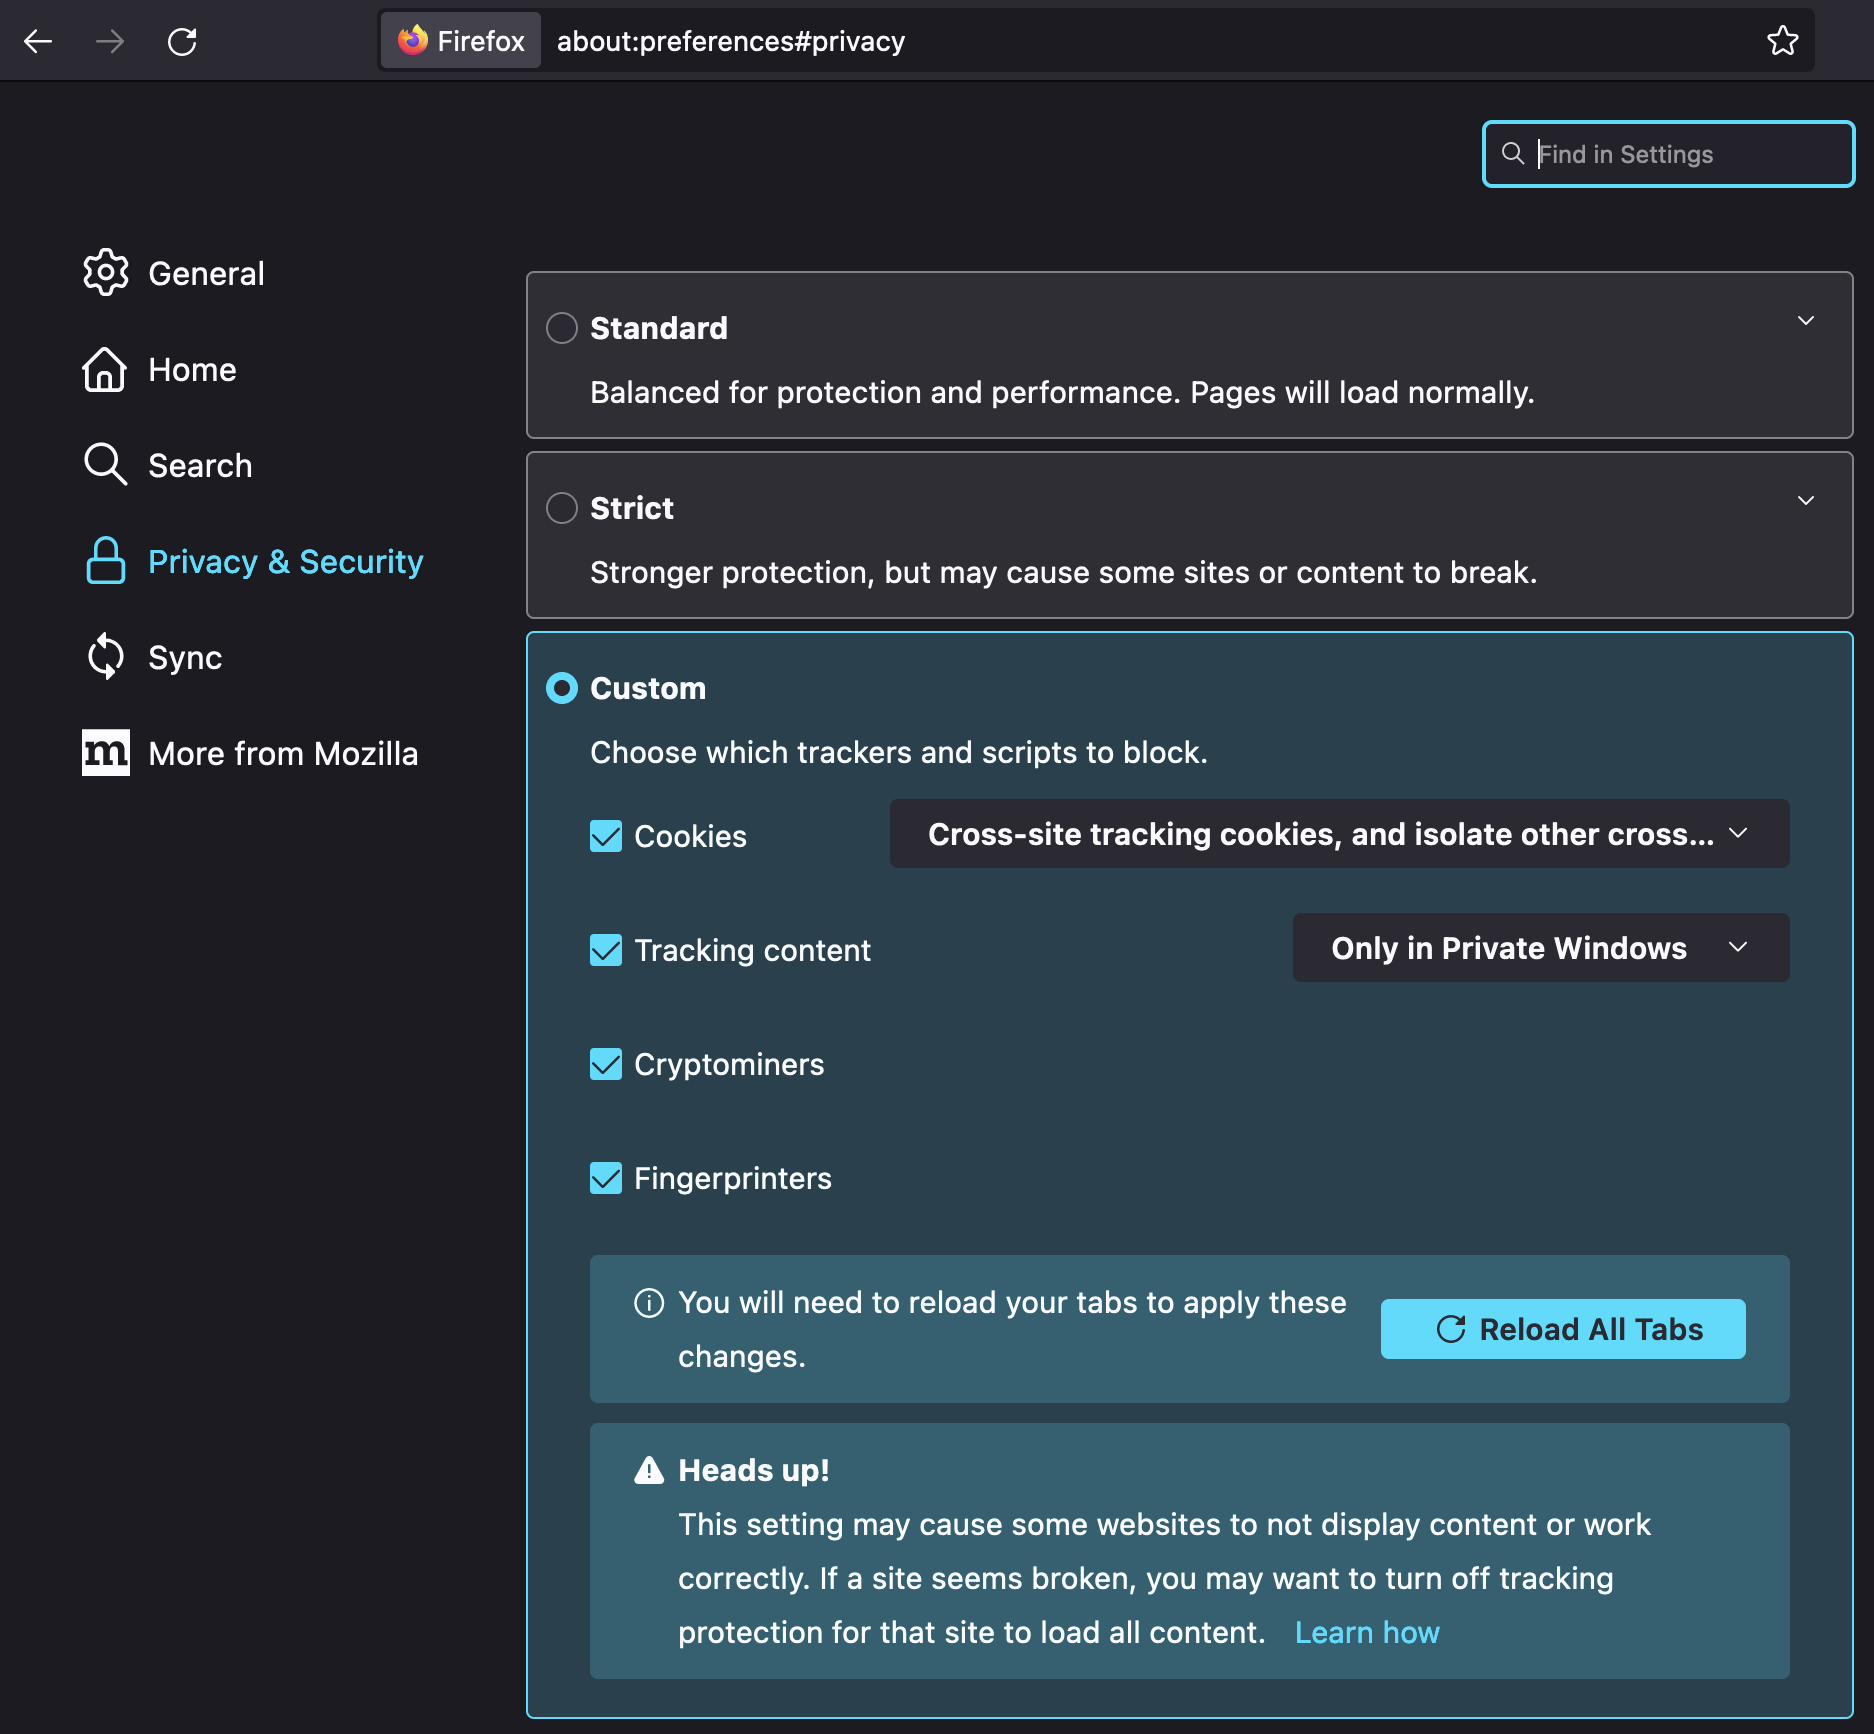Click the Fingerprinters label
The width and height of the screenshot is (1874, 1734).
[x=733, y=1178]
